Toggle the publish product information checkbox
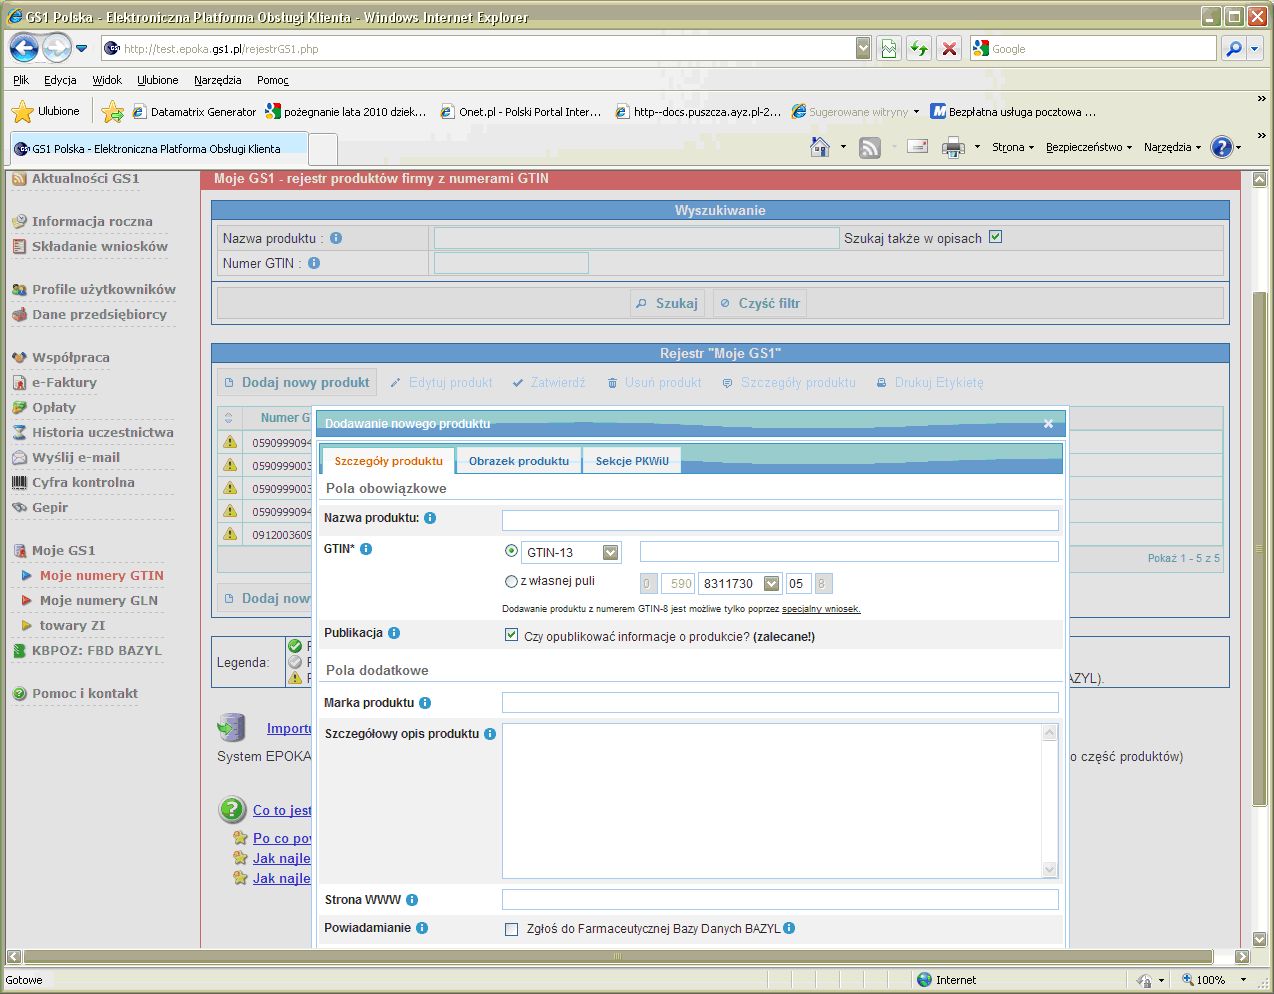Image resolution: width=1274 pixels, height=994 pixels. click(x=512, y=635)
